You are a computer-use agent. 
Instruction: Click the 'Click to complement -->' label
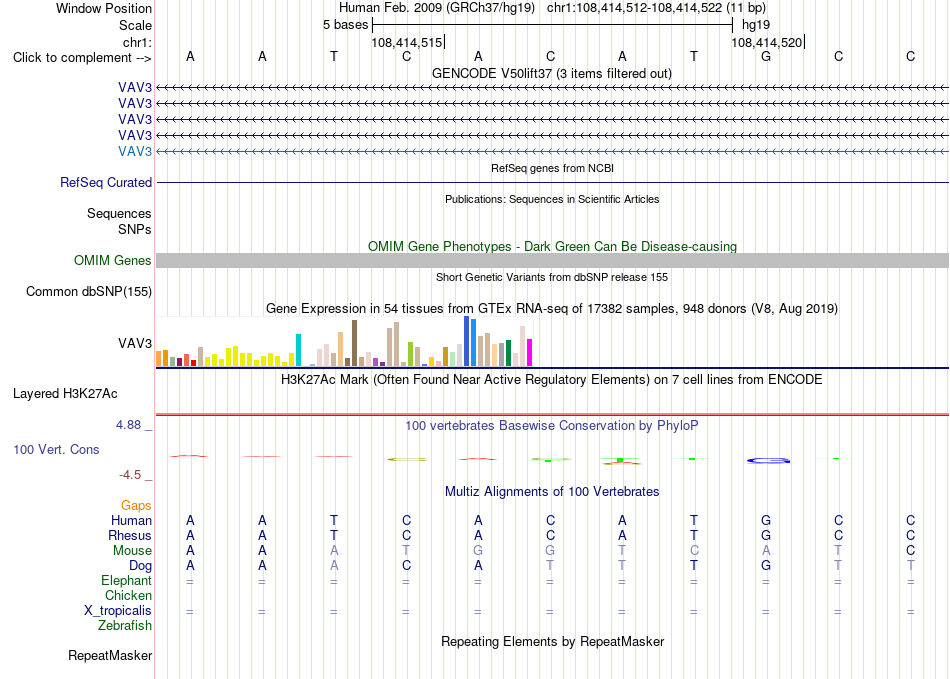click(x=82, y=58)
